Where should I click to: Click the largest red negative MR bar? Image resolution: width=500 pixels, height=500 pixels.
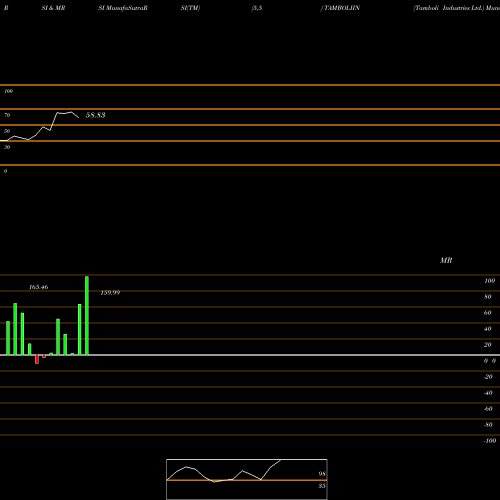point(37,359)
